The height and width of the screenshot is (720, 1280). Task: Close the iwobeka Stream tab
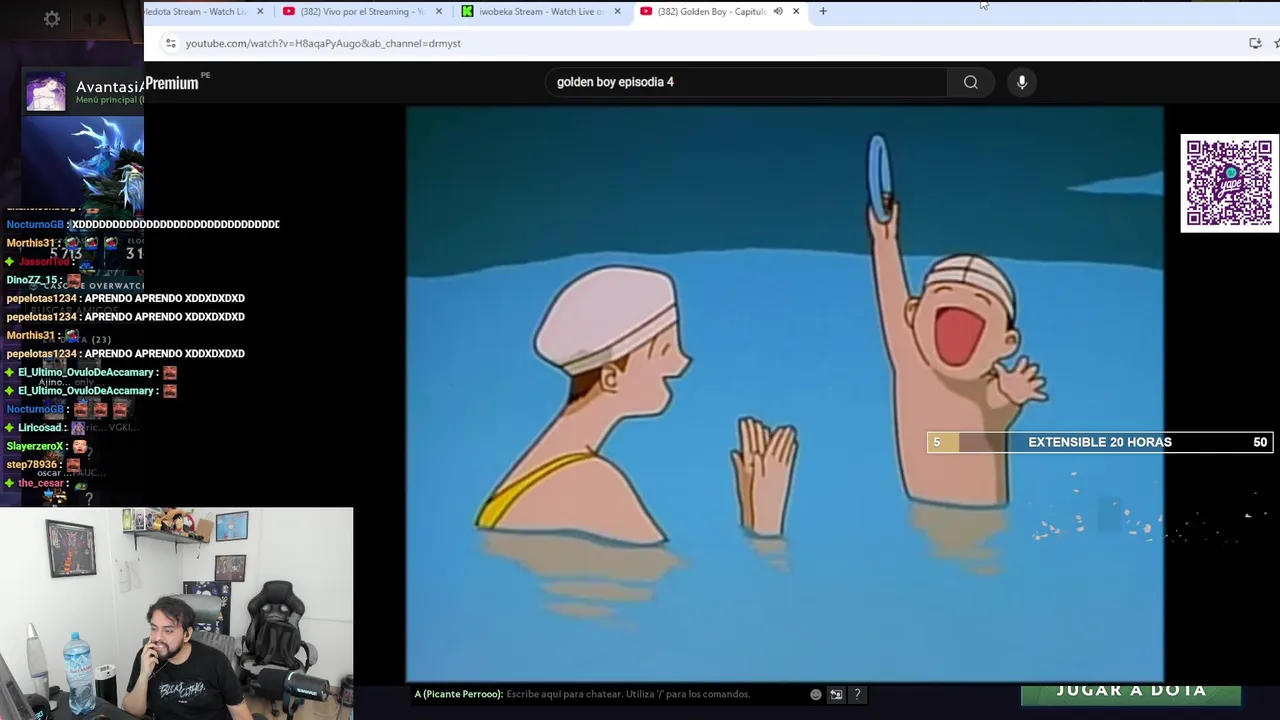pos(617,11)
